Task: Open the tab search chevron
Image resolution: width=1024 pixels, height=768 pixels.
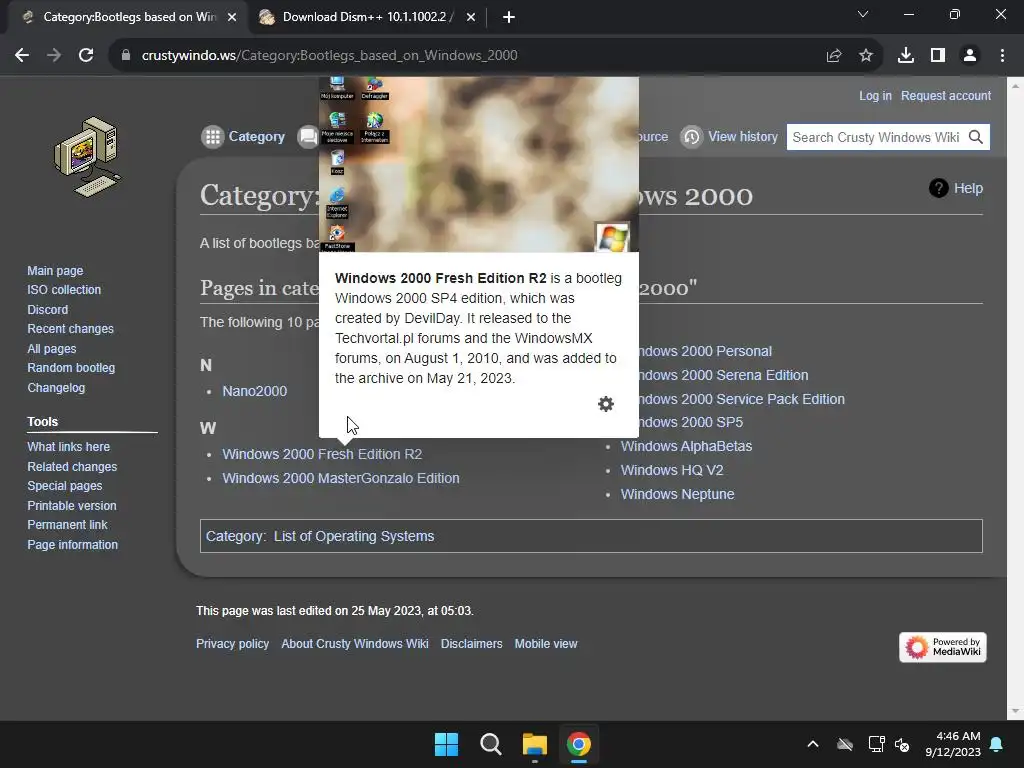Action: (863, 14)
